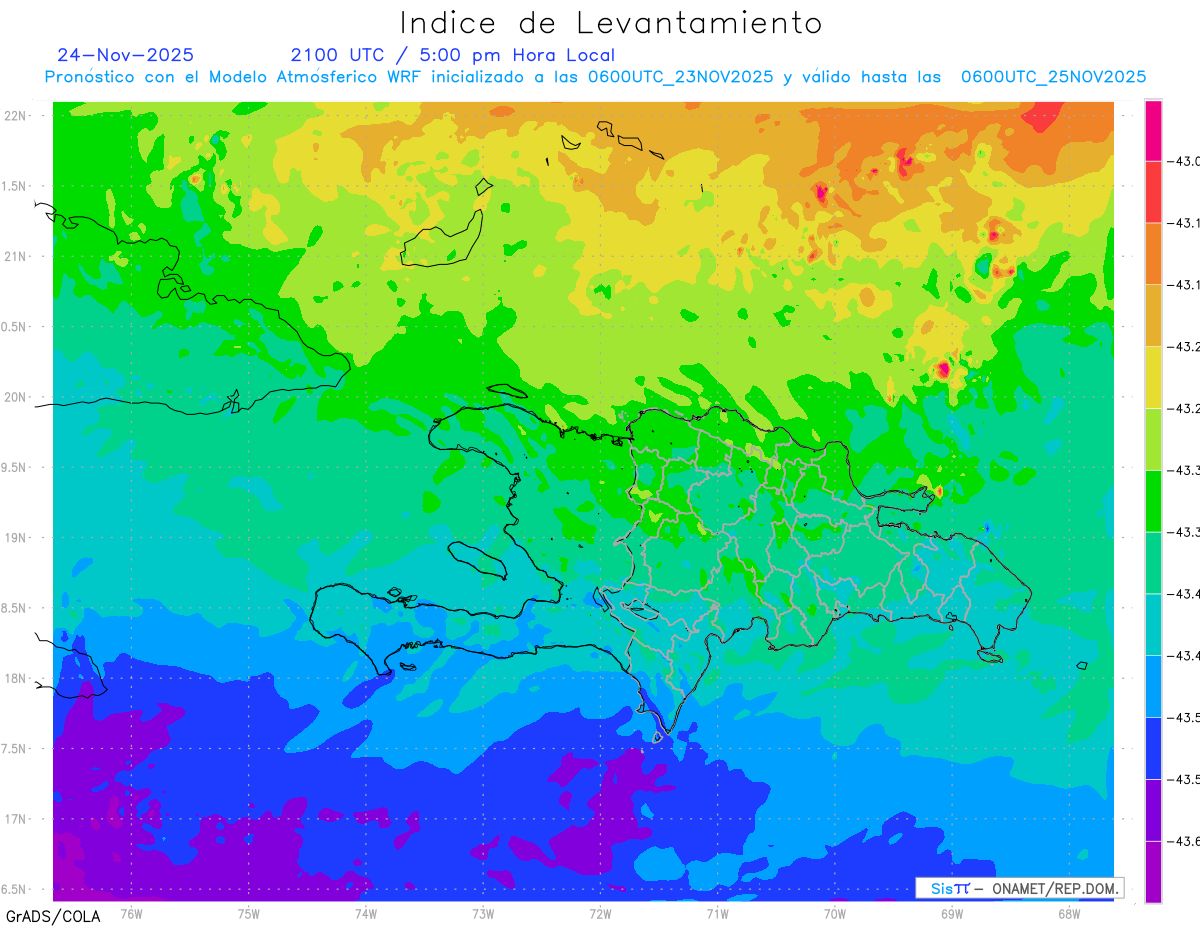Click the 'Pronostico con el Modelo Atmosferico WRF' line
The height and width of the screenshot is (927, 1200).
point(595,77)
